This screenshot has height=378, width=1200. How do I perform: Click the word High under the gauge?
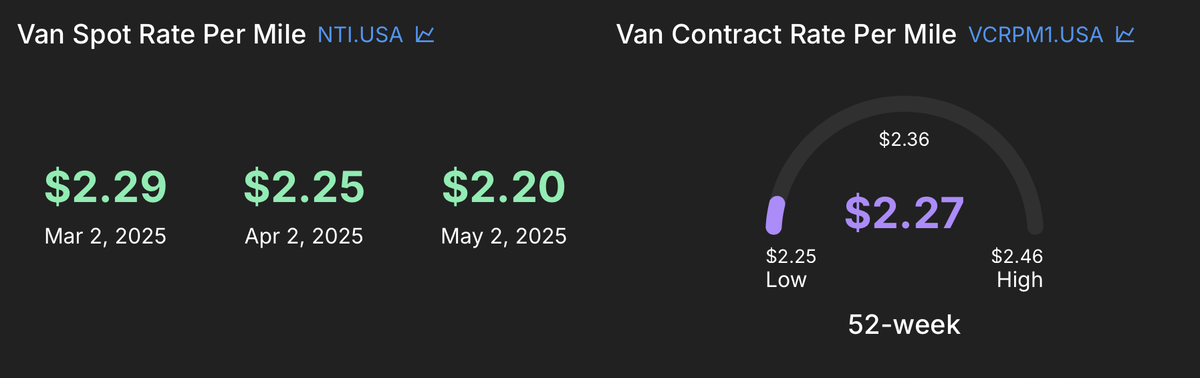coord(1020,280)
